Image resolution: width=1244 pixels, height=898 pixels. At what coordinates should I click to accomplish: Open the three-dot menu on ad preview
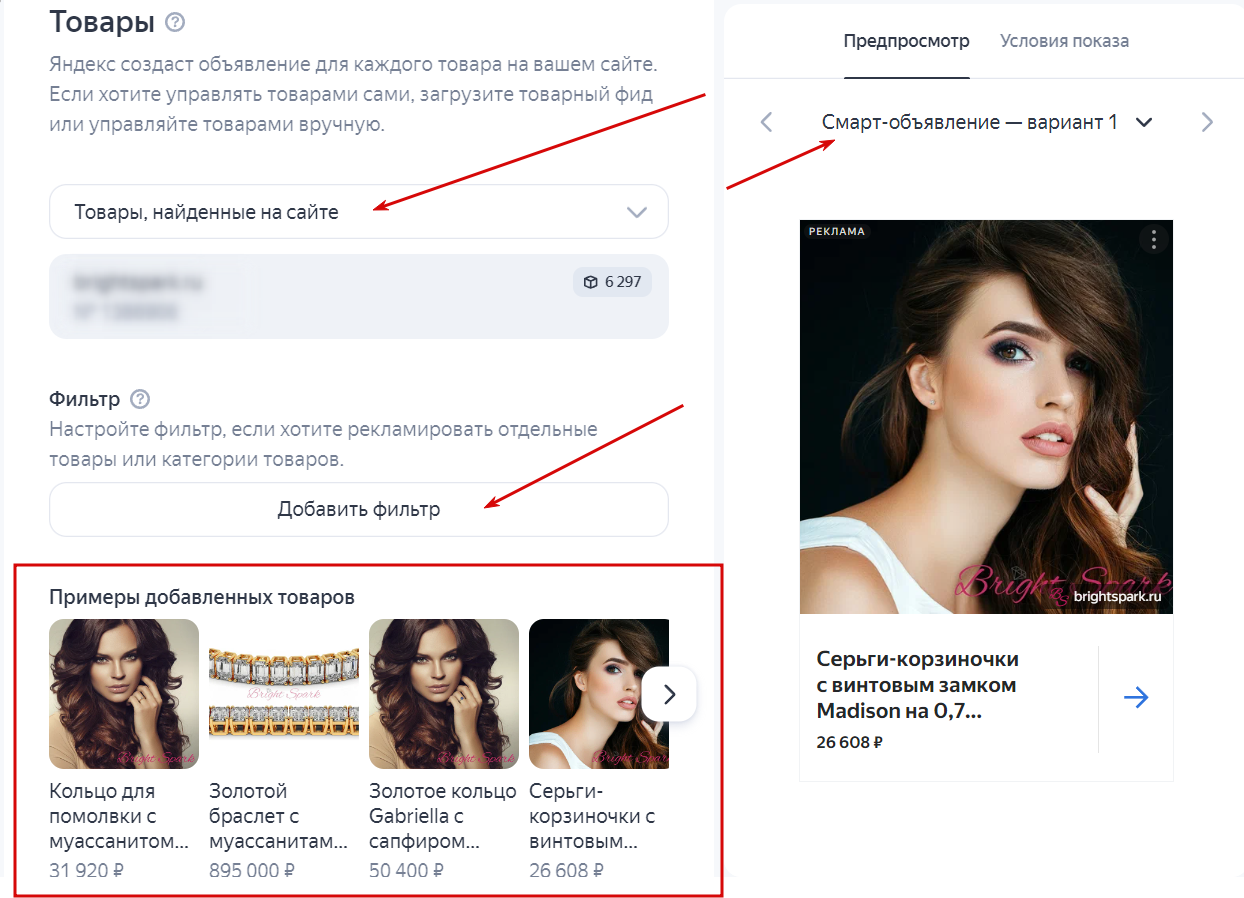click(x=1154, y=240)
